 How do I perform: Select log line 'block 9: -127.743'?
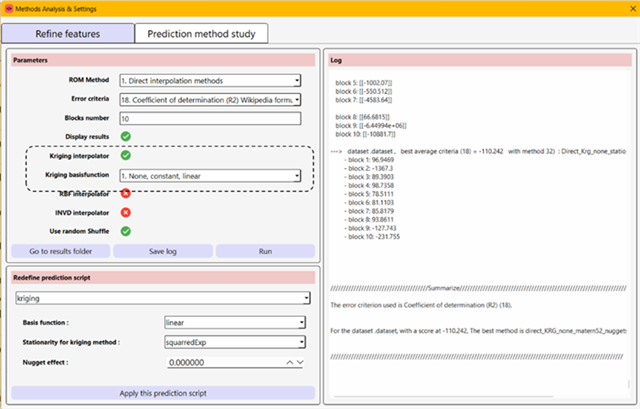(x=370, y=228)
